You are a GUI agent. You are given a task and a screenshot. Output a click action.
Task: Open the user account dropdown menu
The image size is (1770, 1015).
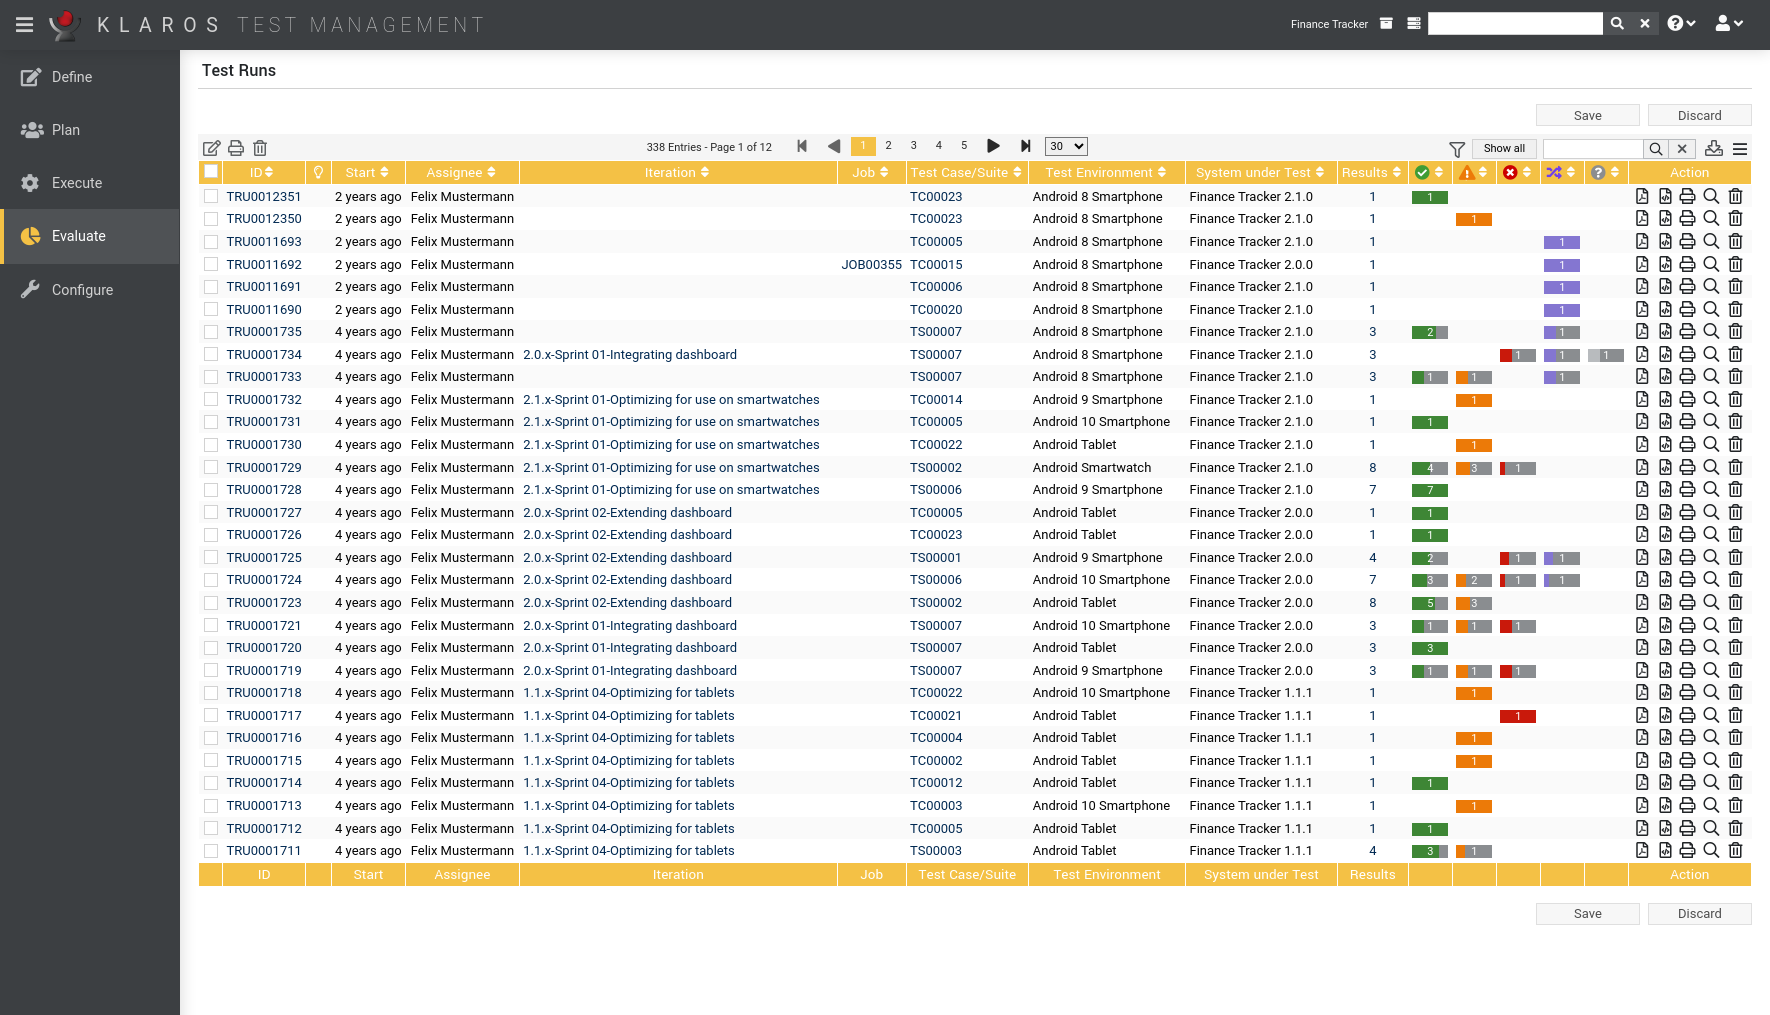click(x=1729, y=23)
